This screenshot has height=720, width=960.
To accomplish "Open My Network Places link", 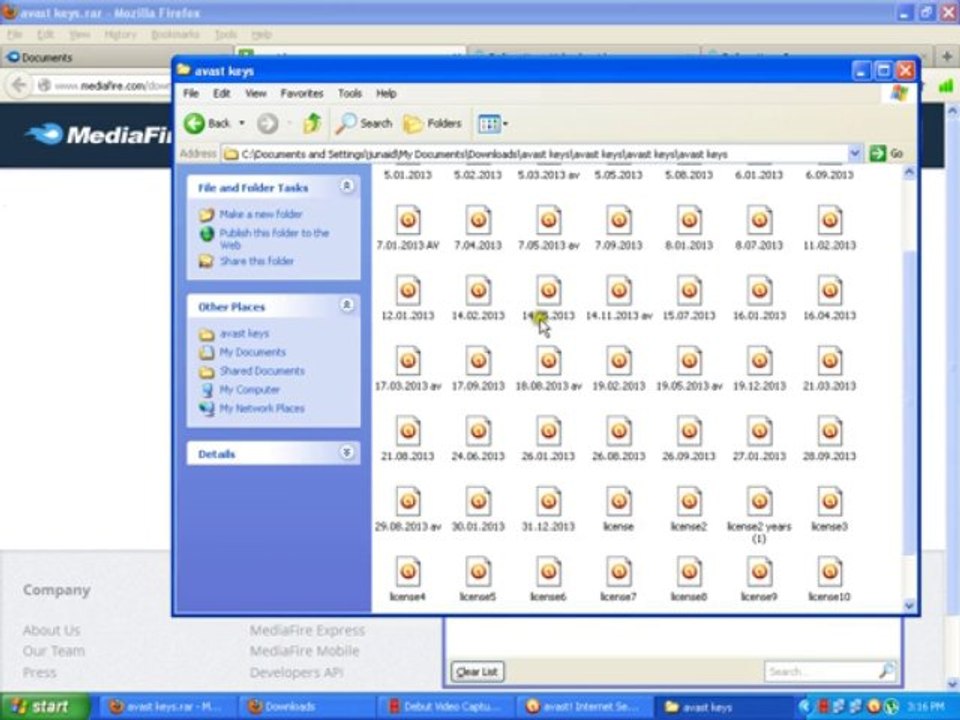I will click(x=261, y=408).
